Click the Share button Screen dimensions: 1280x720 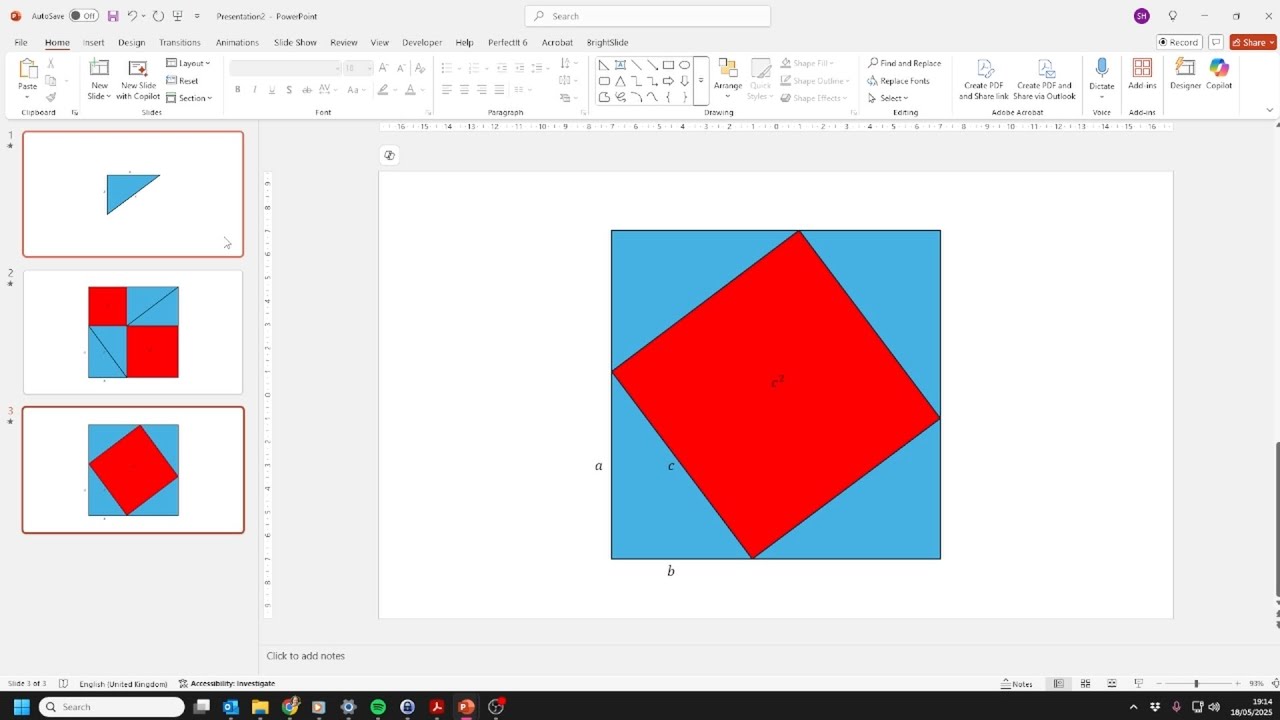(x=1253, y=42)
